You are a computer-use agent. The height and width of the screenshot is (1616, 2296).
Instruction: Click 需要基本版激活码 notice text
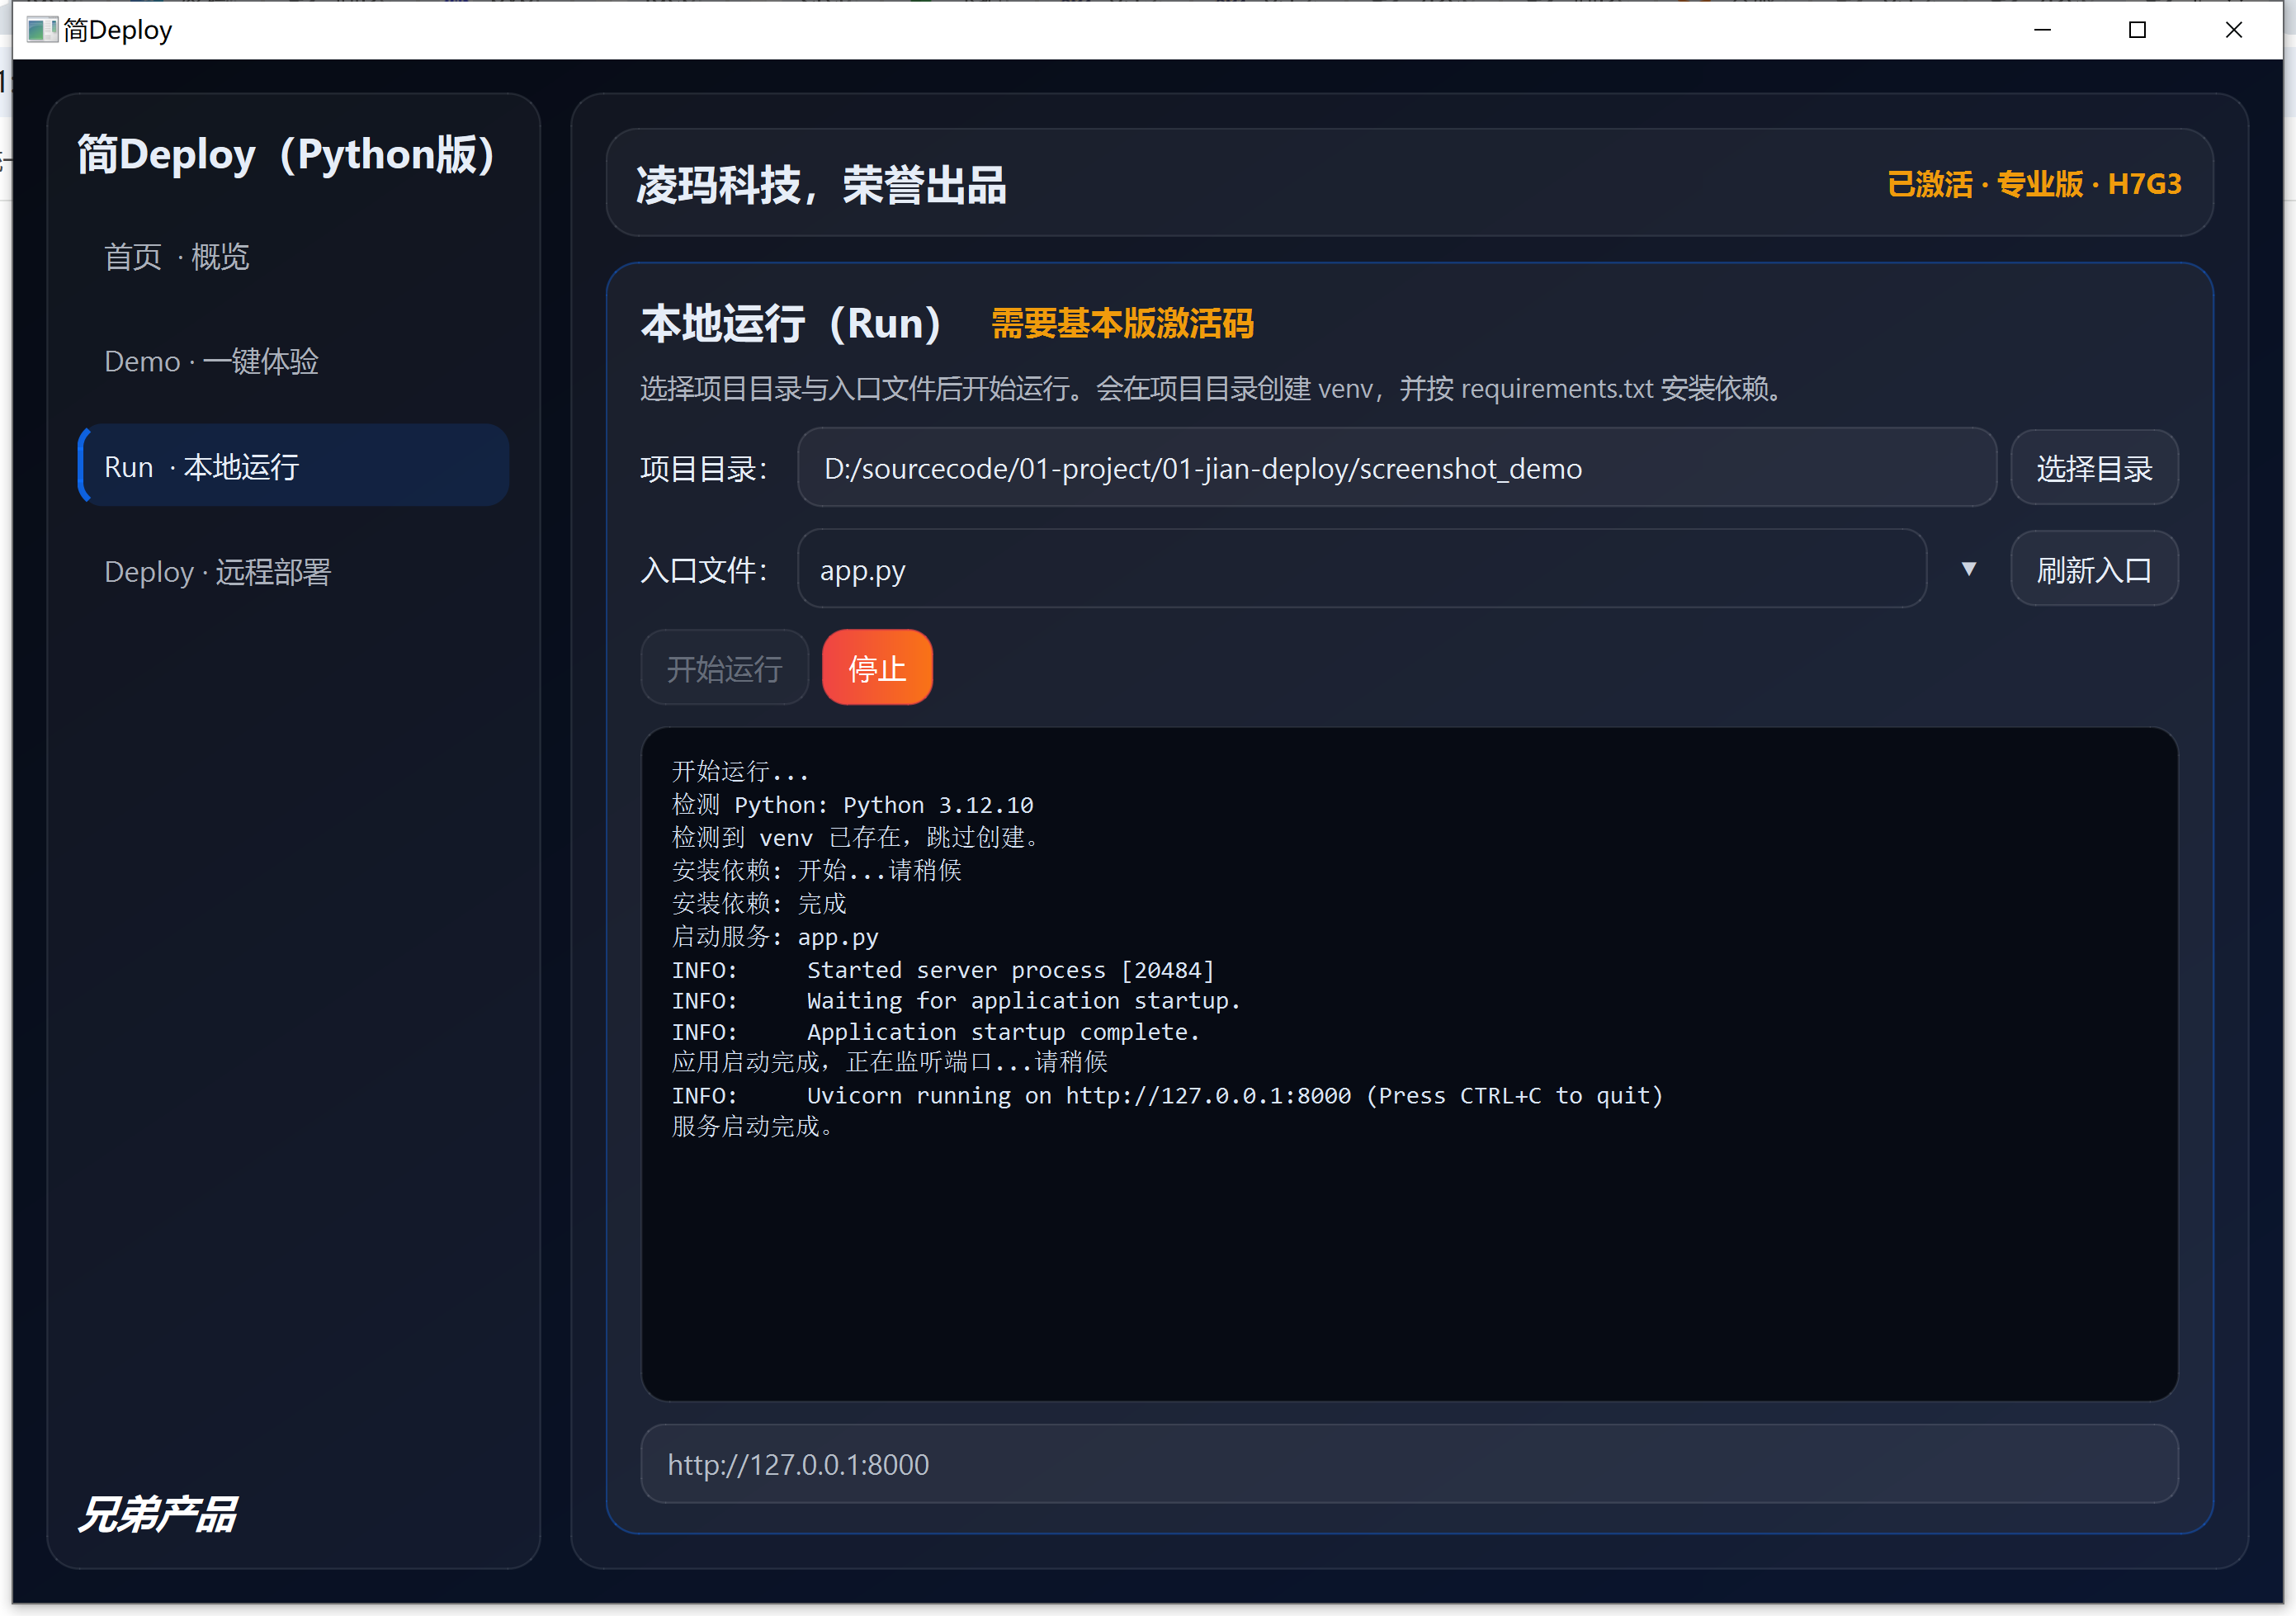pyautogui.click(x=1122, y=324)
